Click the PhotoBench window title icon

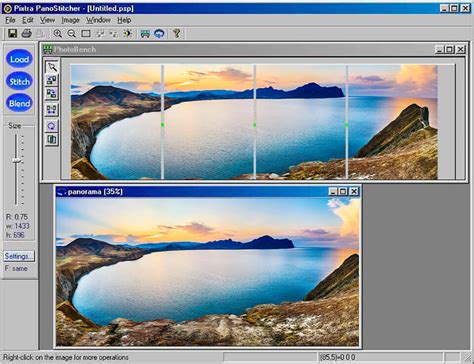coord(48,49)
